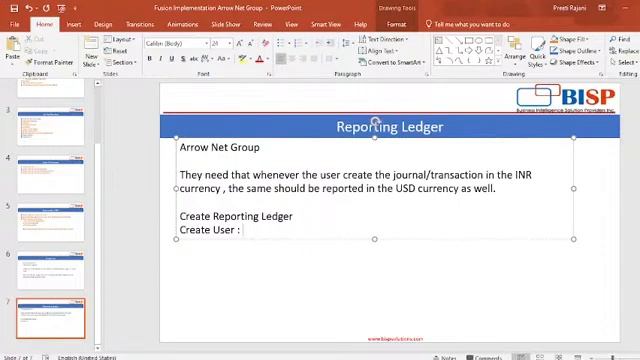Click the Bullets list icon
Screen dimensions: 640x360
280,43
